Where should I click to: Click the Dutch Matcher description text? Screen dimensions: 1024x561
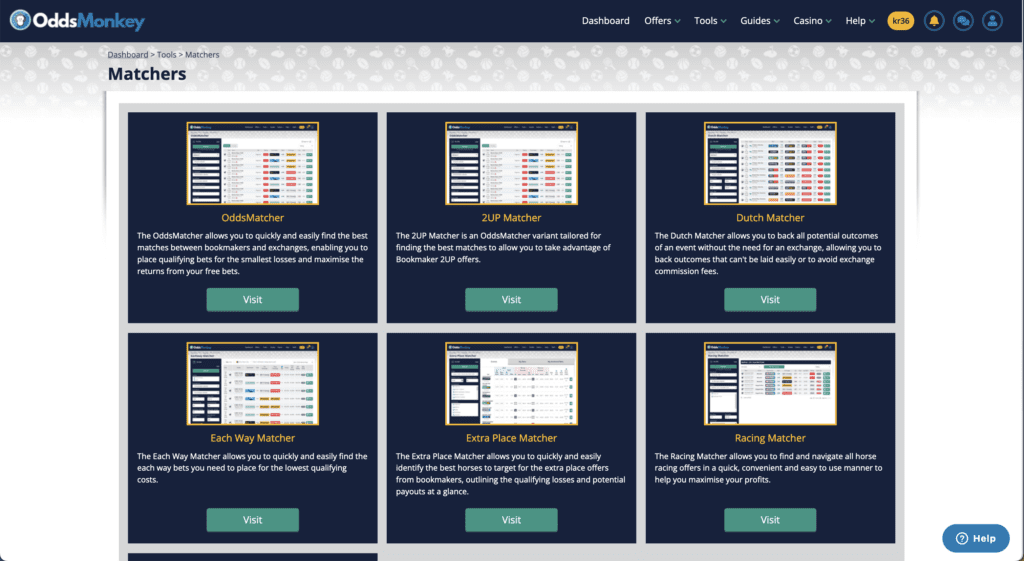tap(770, 253)
